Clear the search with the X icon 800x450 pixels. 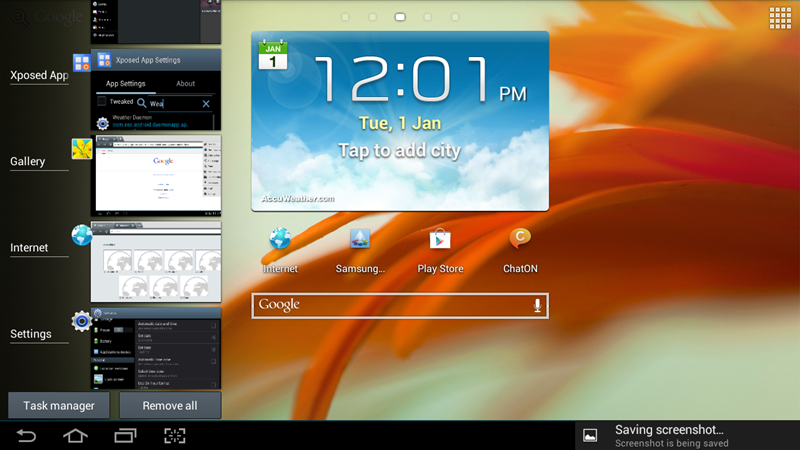click(x=206, y=104)
